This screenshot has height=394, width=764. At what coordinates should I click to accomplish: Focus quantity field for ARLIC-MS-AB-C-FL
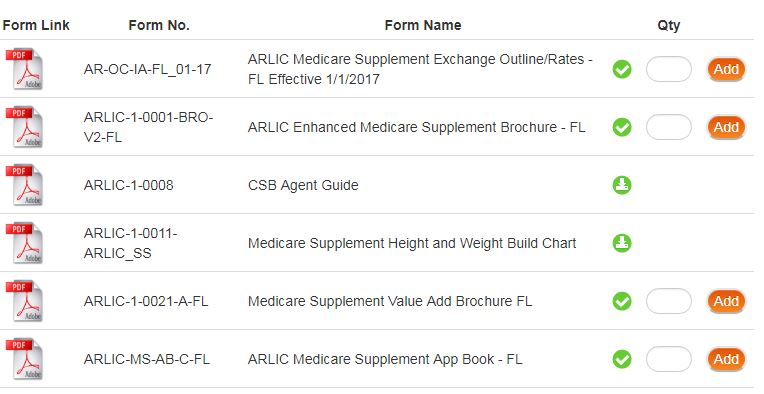[x=668, y=359]
